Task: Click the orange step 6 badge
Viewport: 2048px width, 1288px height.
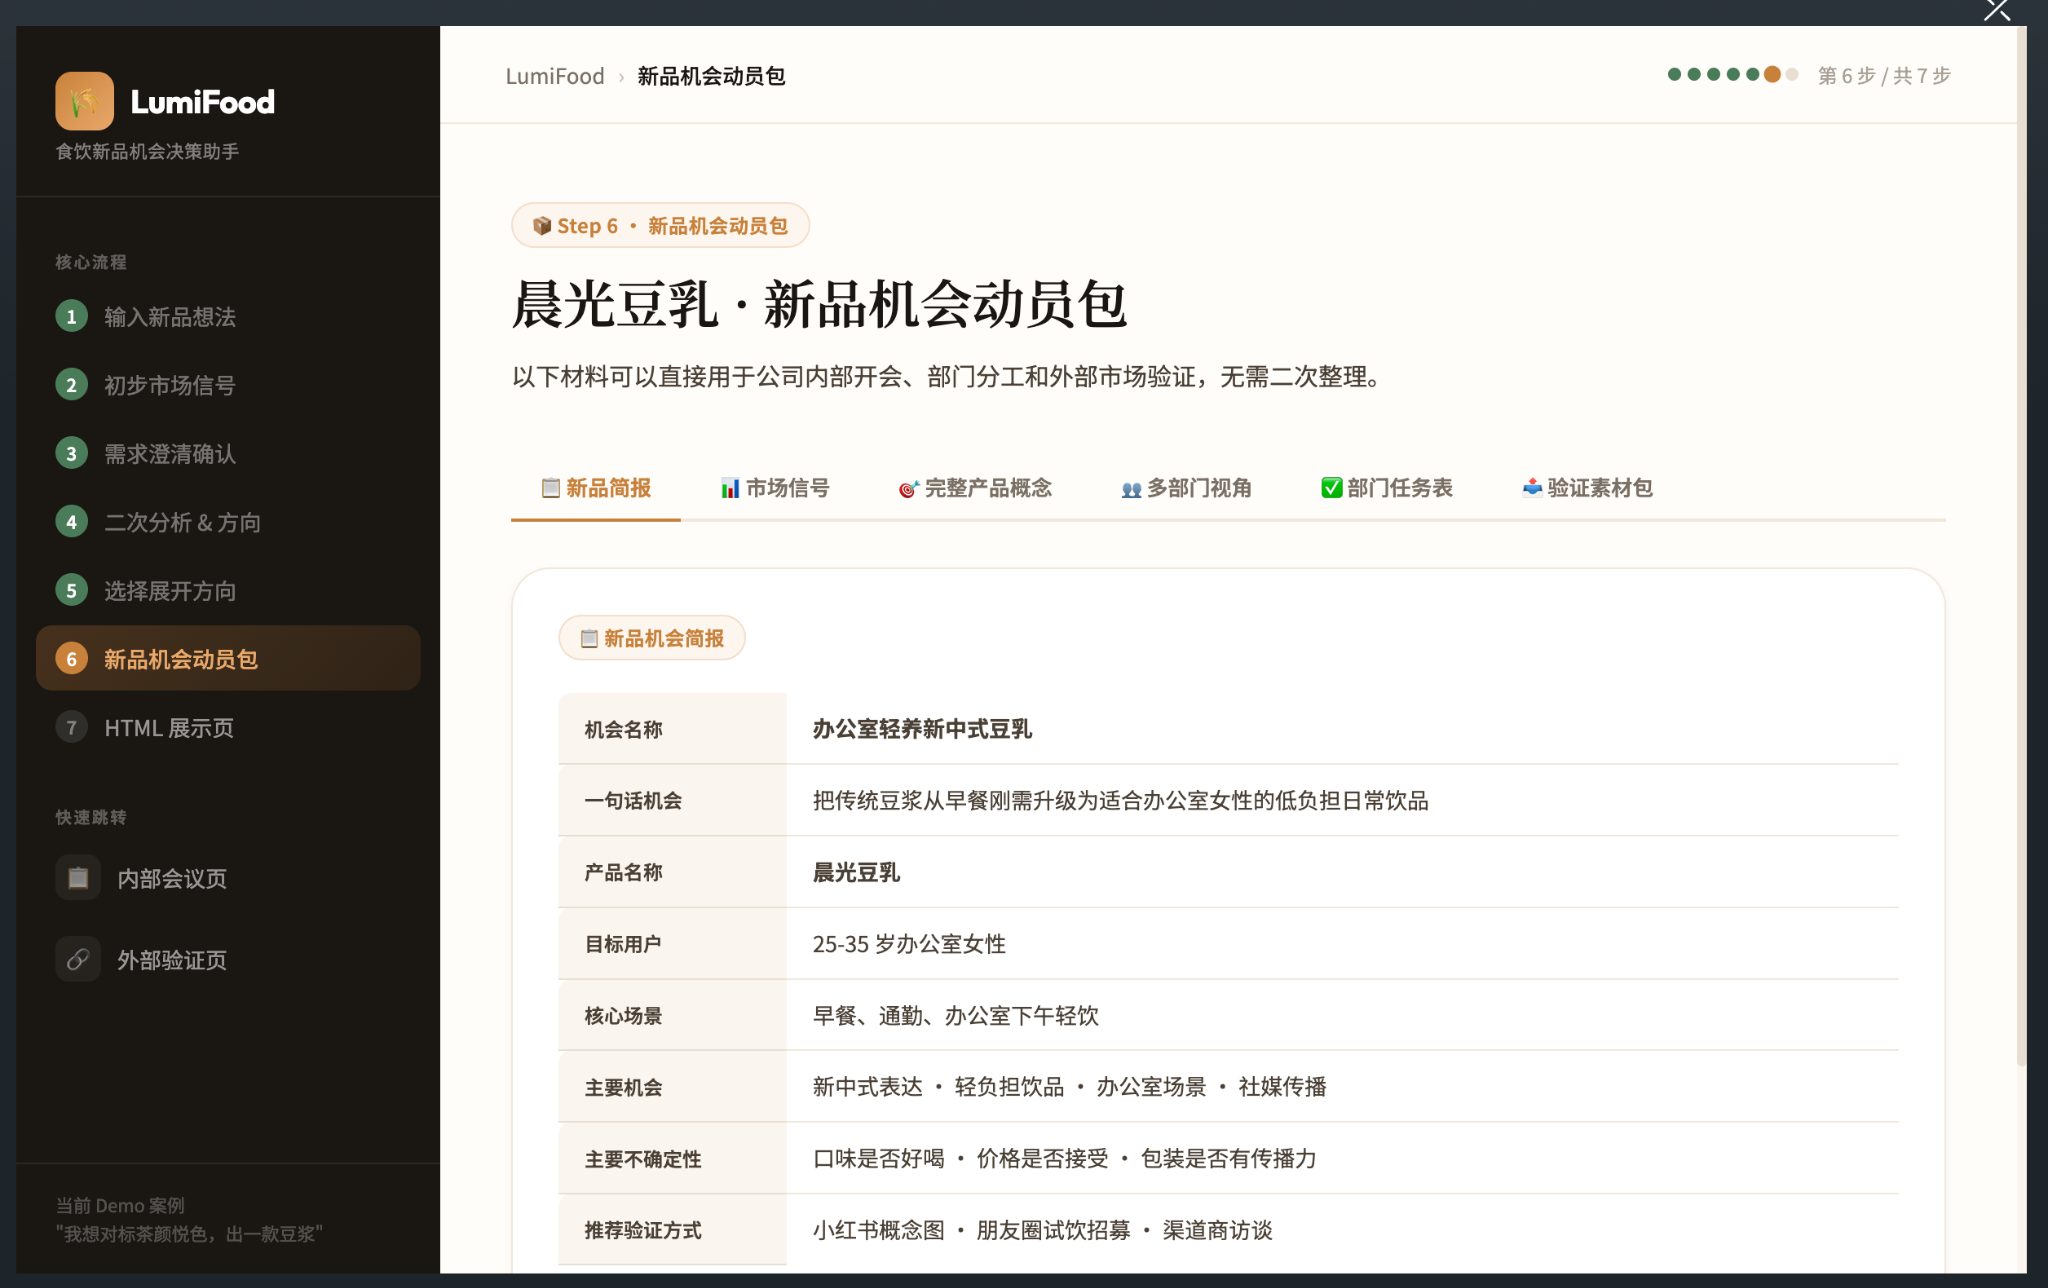Action: coord(71,659)
